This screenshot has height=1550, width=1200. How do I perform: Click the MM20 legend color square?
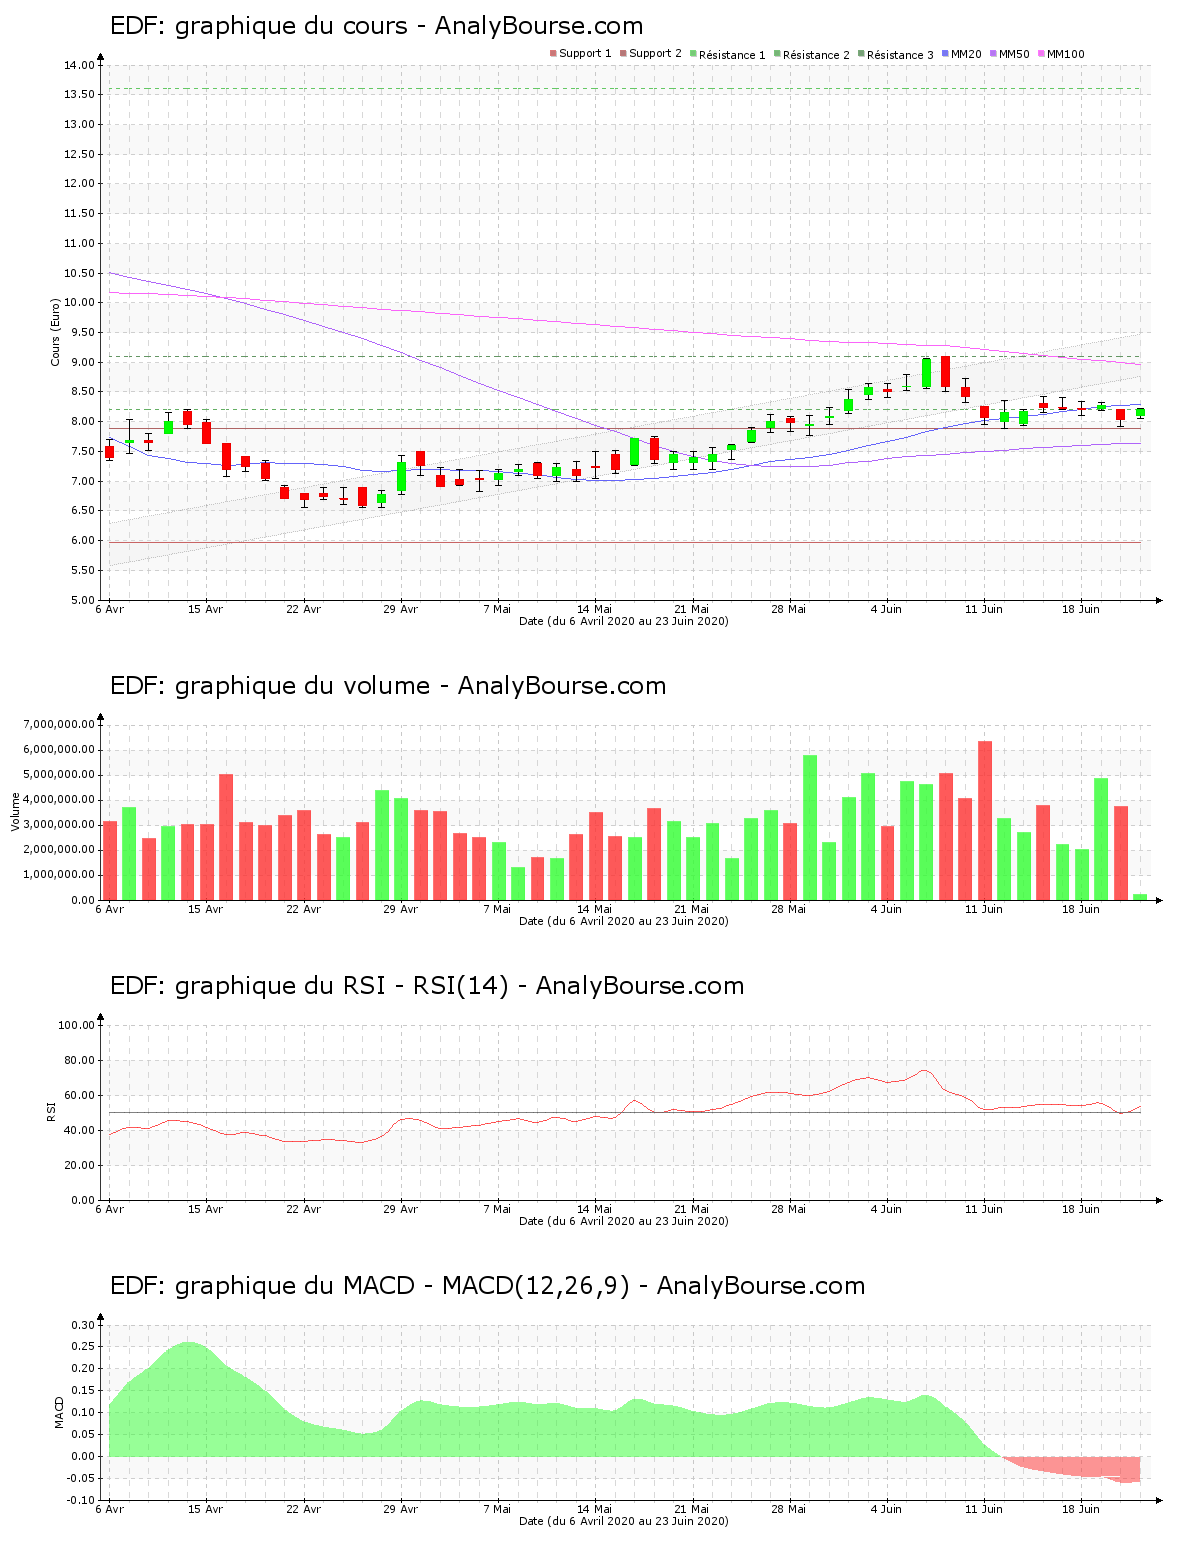pos(945,54)
